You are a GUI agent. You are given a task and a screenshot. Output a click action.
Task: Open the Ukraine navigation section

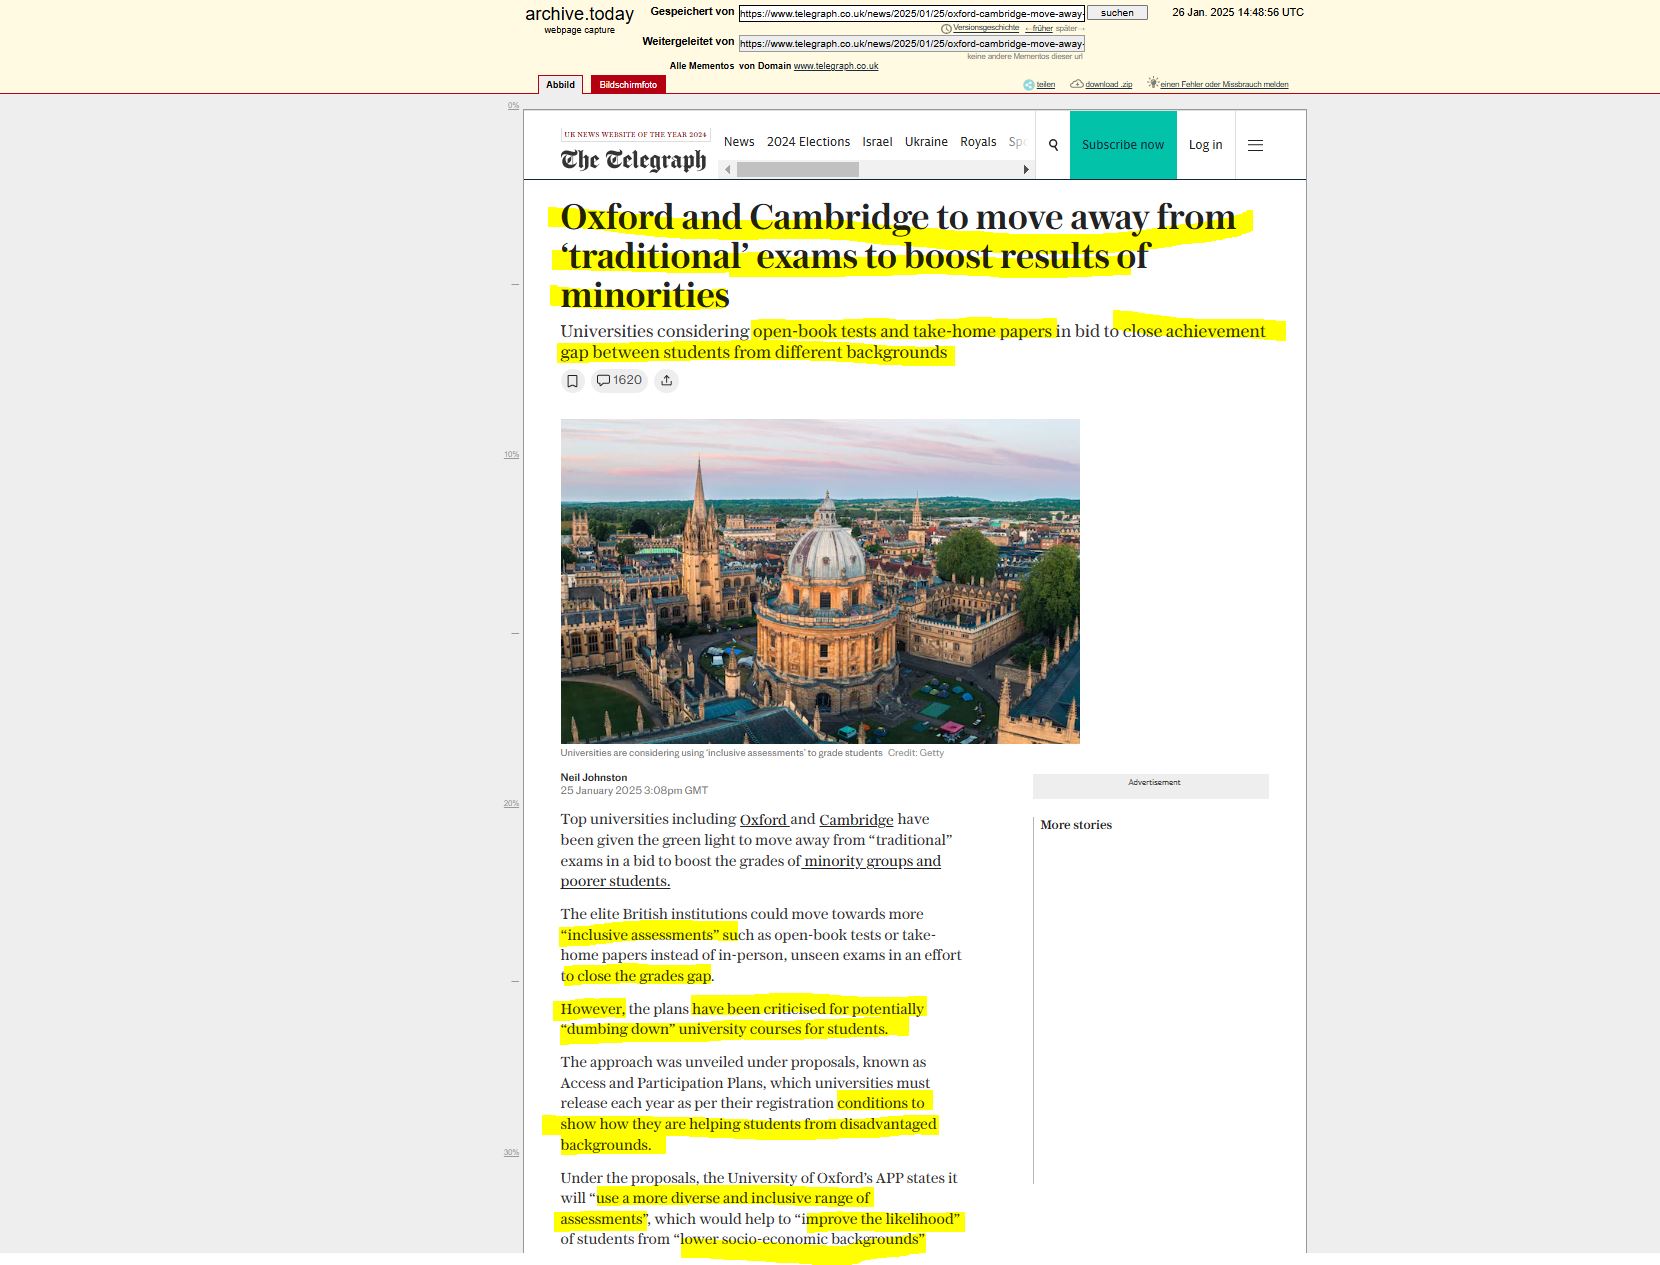pyautogui.click(x=926, y=142)
